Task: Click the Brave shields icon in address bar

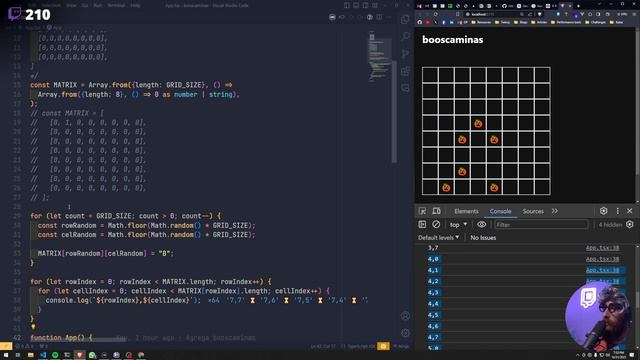Action: point(540,14)
